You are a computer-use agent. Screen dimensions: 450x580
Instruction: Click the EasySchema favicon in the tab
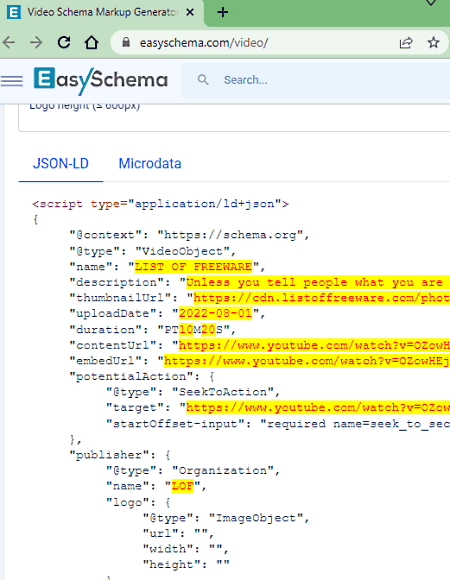point(14,13)
